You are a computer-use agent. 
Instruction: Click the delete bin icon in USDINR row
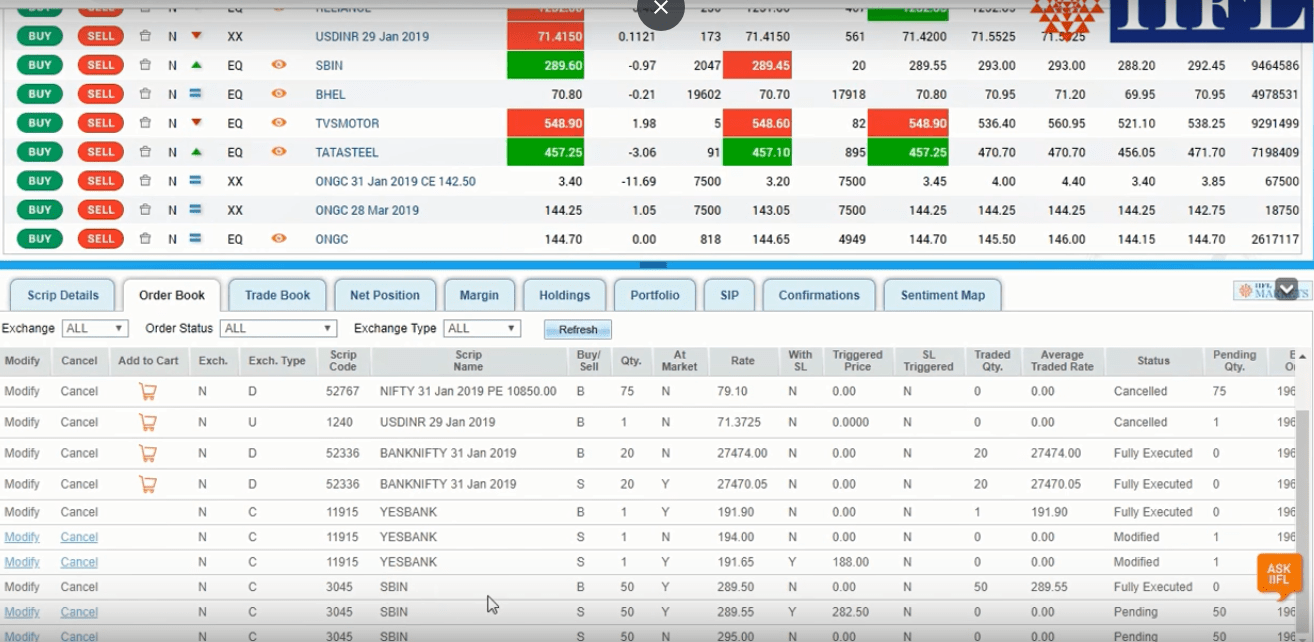coord(145,36)
